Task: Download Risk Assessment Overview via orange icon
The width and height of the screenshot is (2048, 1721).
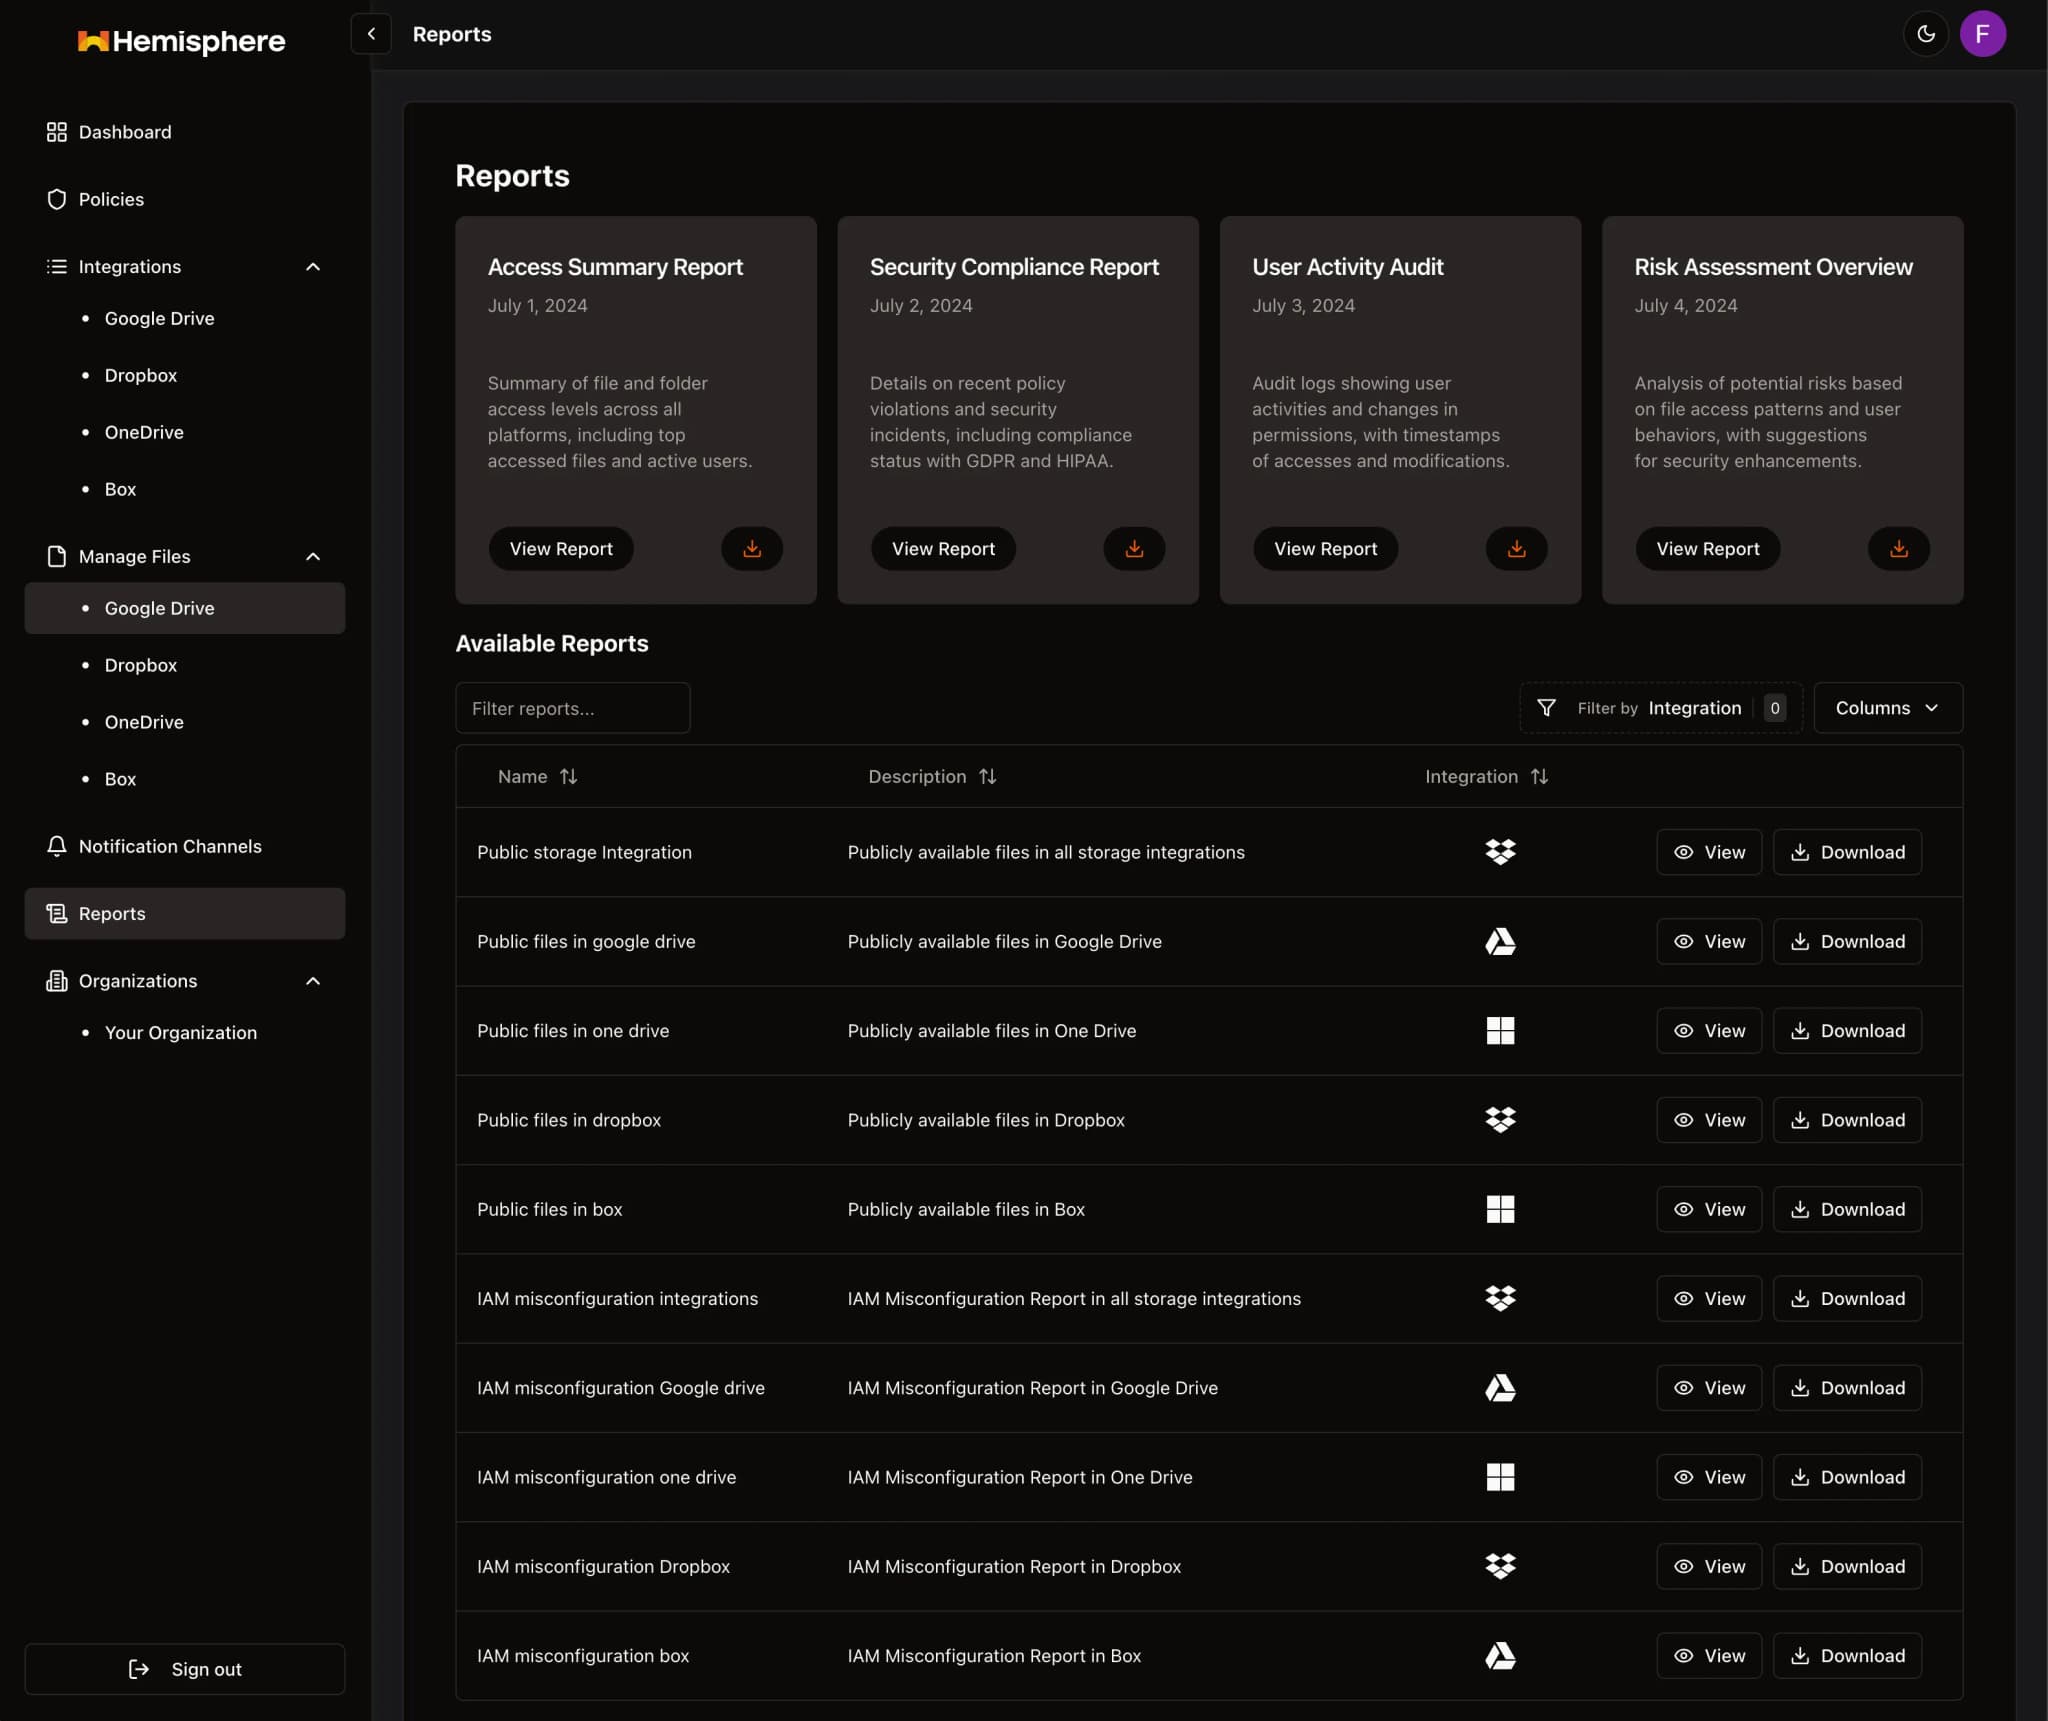Action: (x=1898, y=549)
